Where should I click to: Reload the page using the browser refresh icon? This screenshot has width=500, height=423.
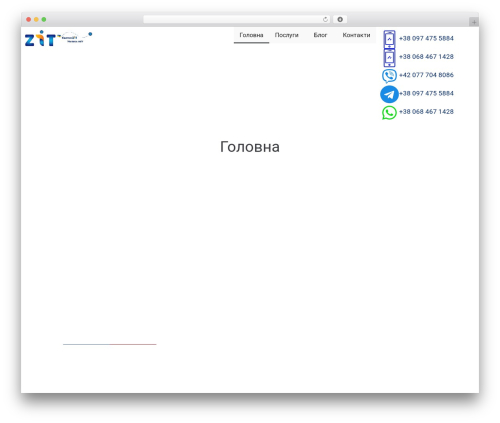pos(325,19)
